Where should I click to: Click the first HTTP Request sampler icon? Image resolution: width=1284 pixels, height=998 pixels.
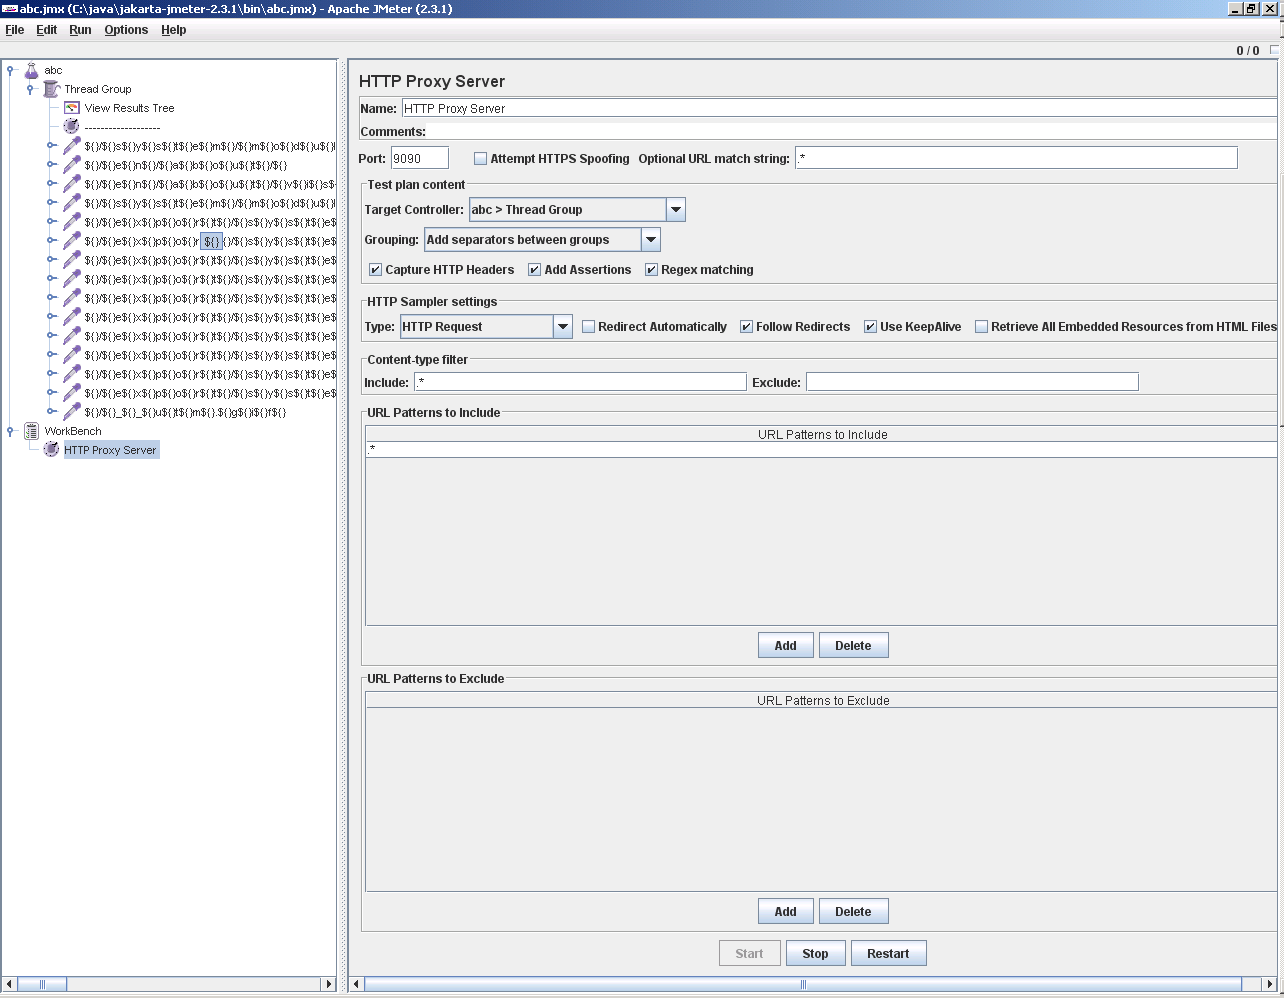(70, 146)
